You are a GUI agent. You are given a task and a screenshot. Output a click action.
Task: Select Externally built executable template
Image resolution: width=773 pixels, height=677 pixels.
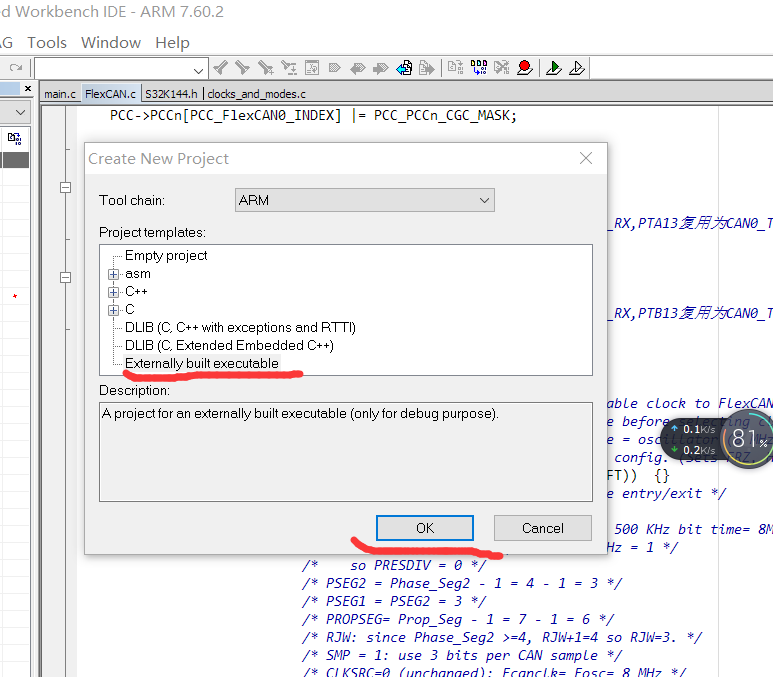point(202,363)
